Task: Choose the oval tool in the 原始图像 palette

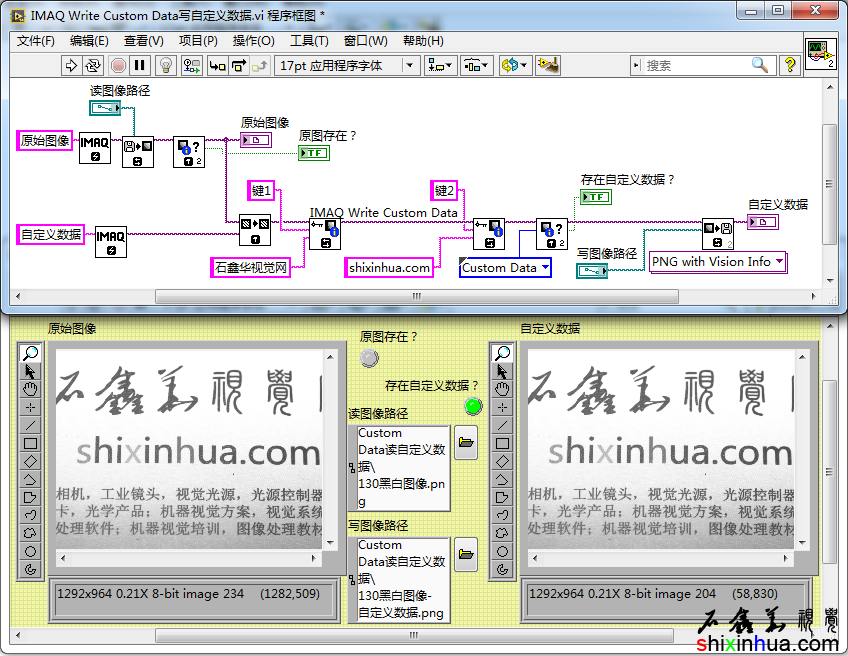Action: [30, 551]
